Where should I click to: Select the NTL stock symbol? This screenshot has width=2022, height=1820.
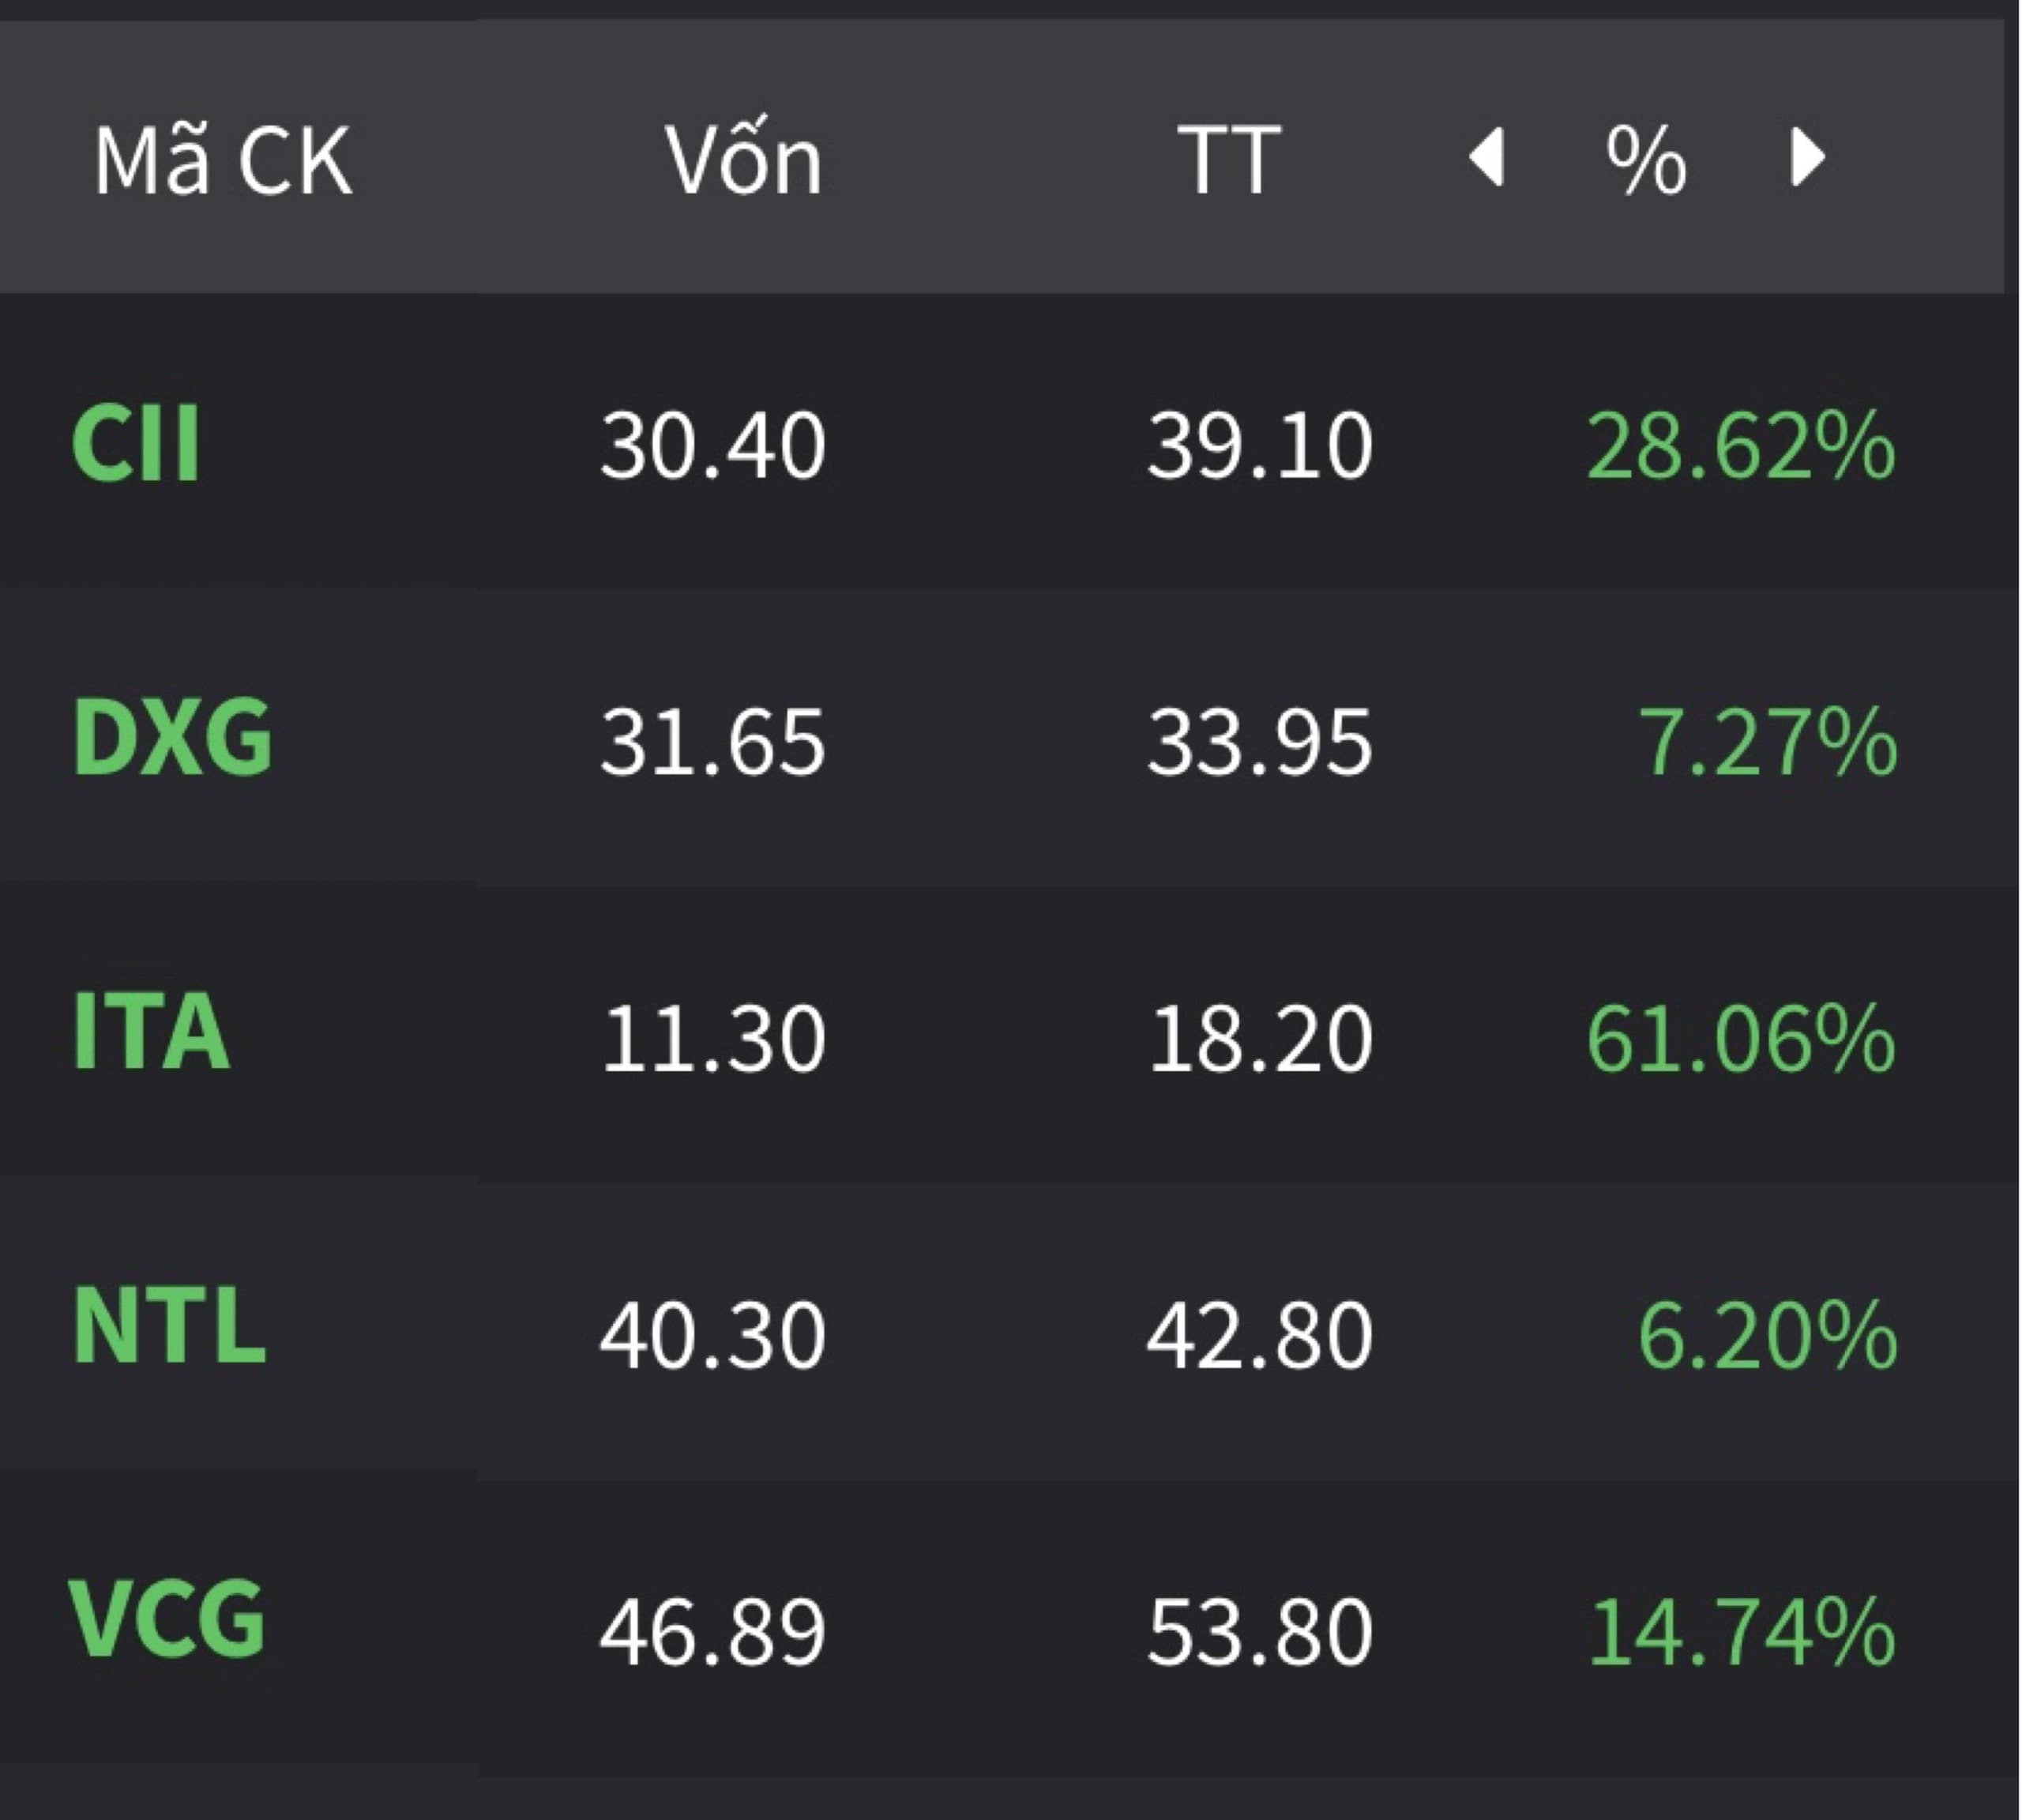pyautogui.click(x=169, y=1326)
